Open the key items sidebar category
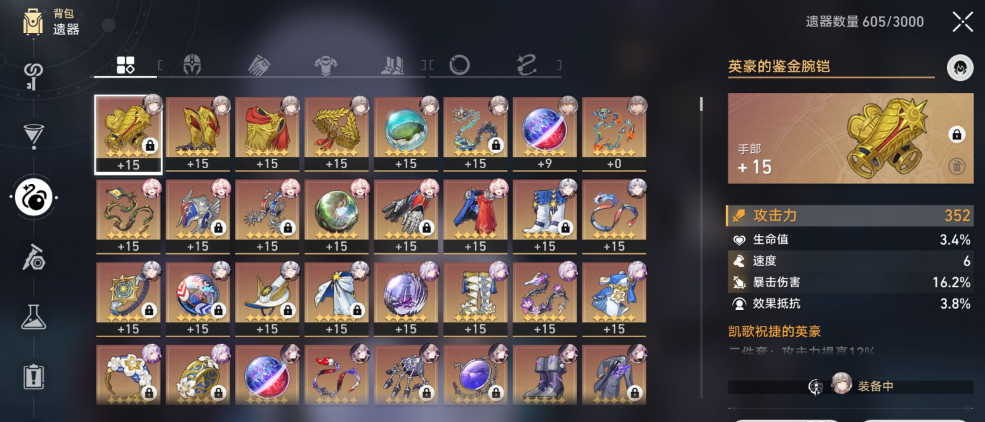Viewport: 985px width, 422px height. click(33, 77)
